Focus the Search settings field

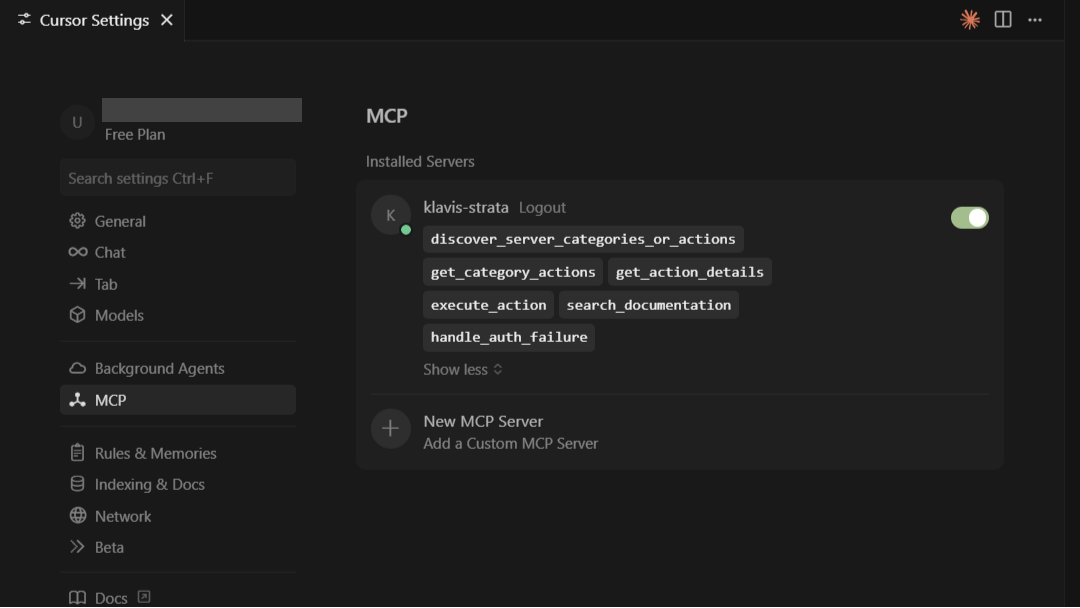[x=178, y=178]
